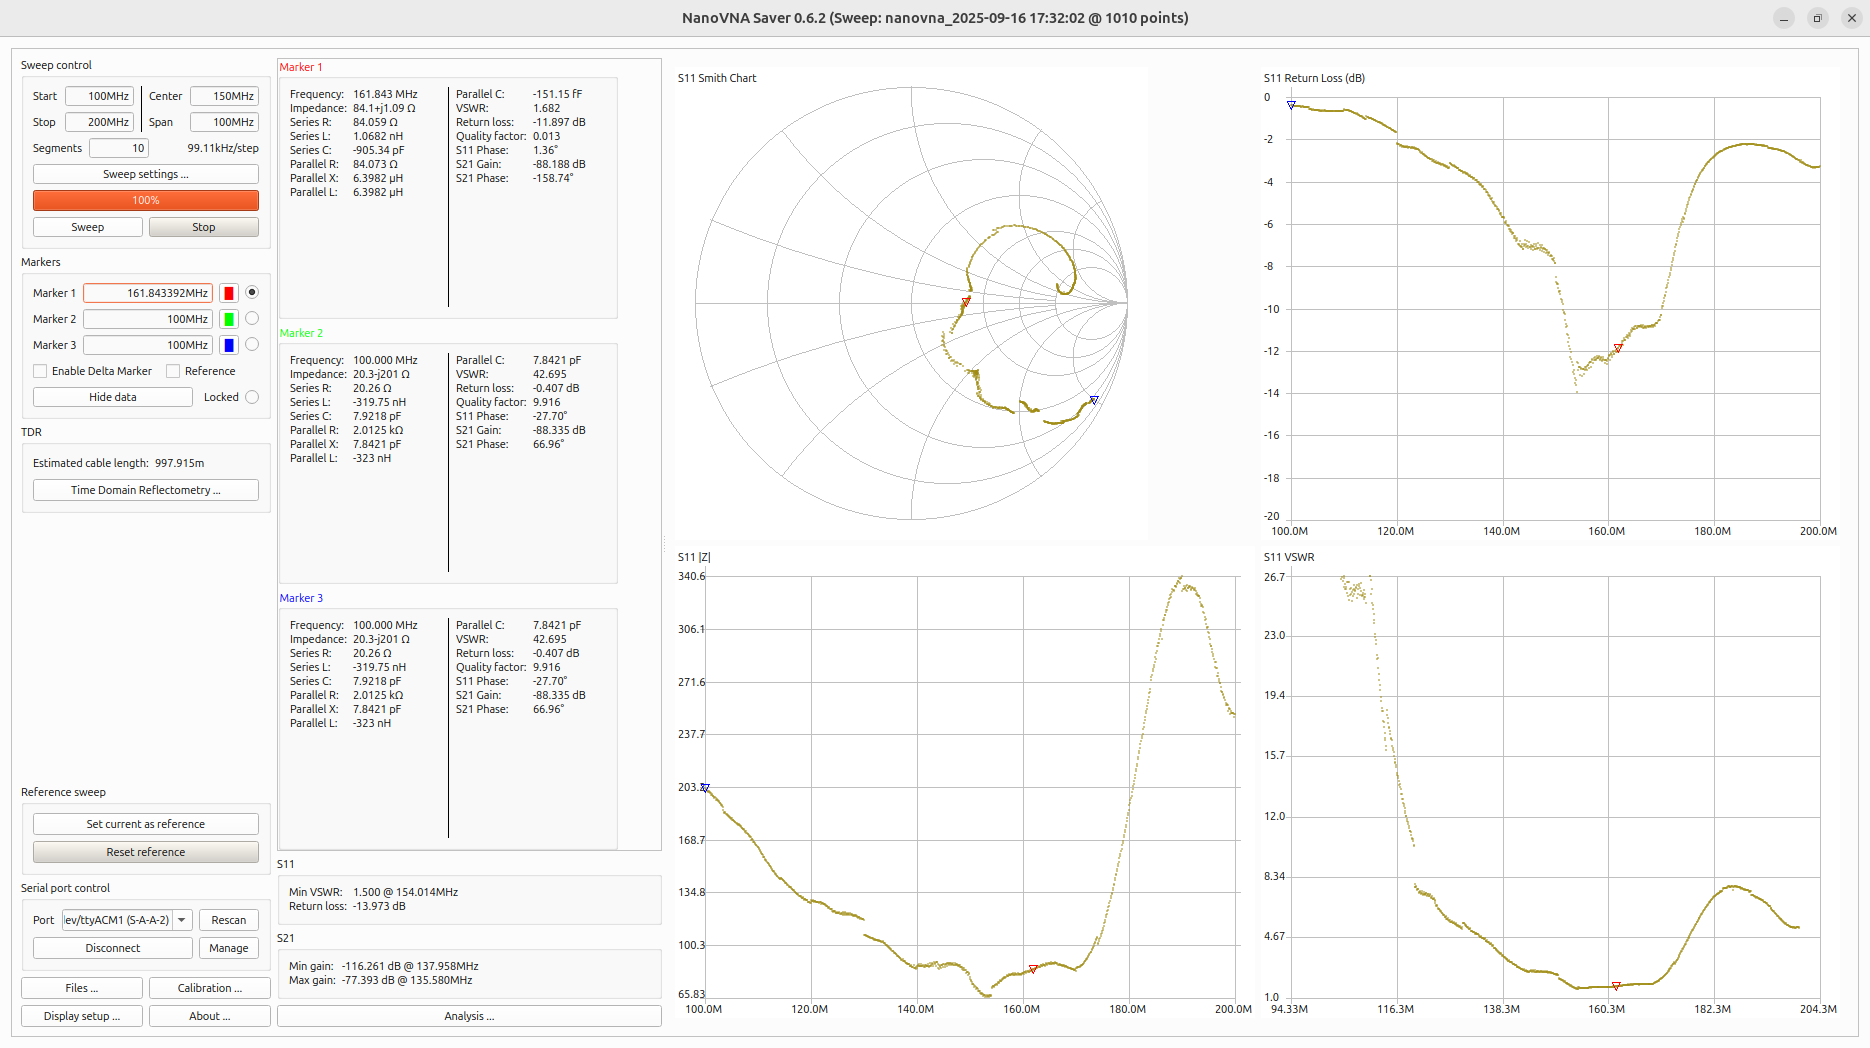The image size is (1870, 1048).
Task: Select the Marker 3 radio button
Action: 252,344
